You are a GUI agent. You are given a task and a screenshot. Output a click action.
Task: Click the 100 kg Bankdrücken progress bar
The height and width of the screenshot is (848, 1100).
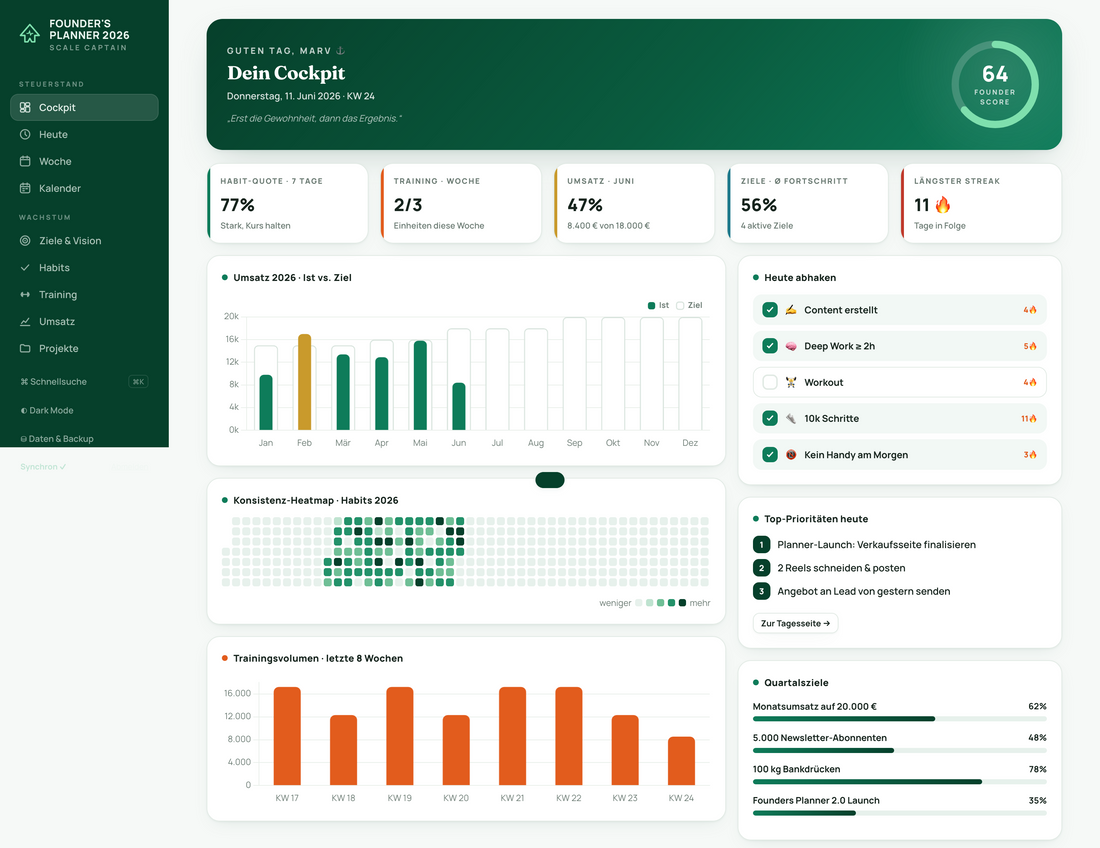pos(899,781)
